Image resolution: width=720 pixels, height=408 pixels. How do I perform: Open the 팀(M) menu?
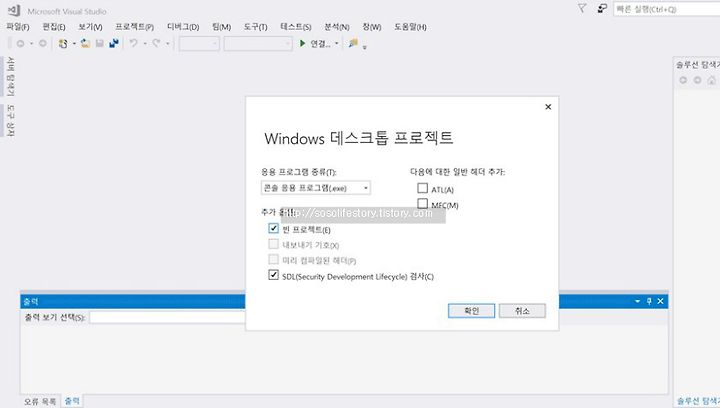click(221, 27)
